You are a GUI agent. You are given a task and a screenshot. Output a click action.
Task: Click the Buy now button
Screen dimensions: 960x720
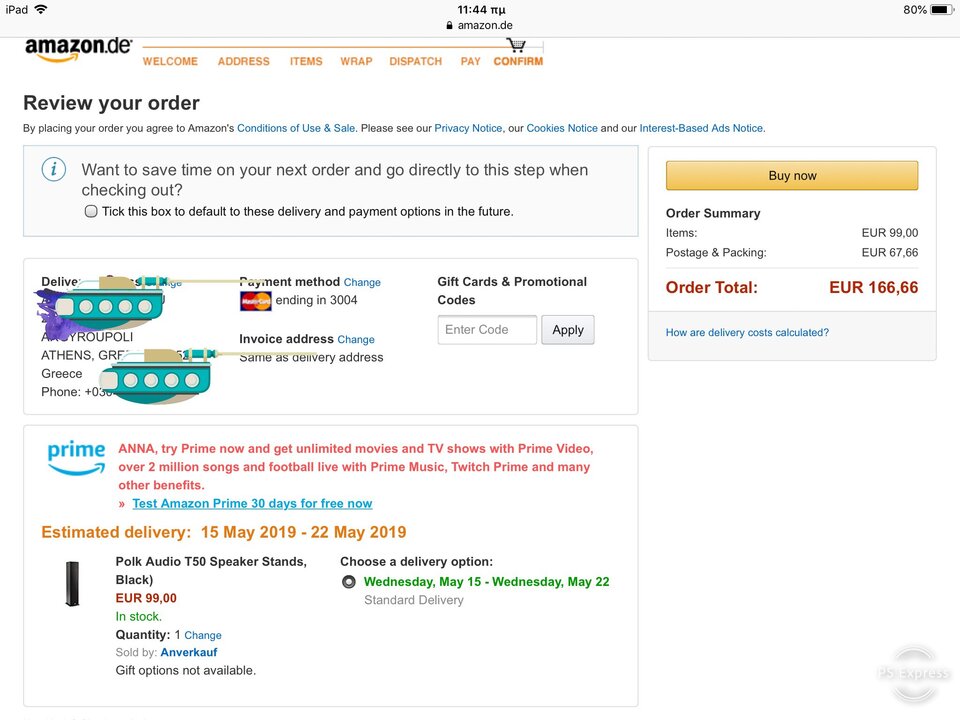click(792, 176)
